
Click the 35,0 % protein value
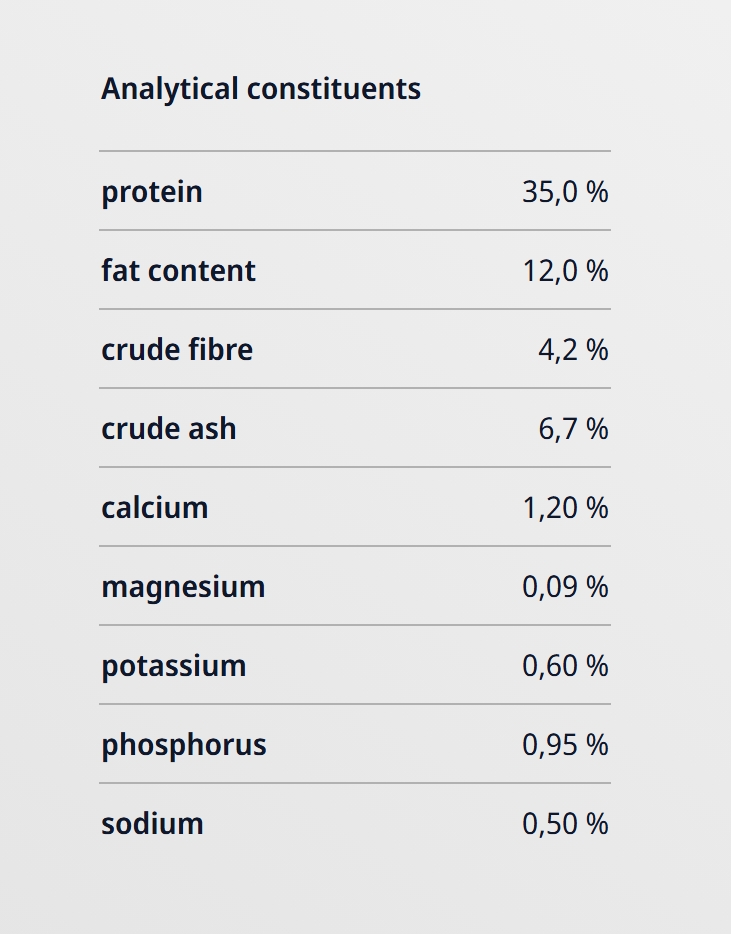[x=565, y=191]
